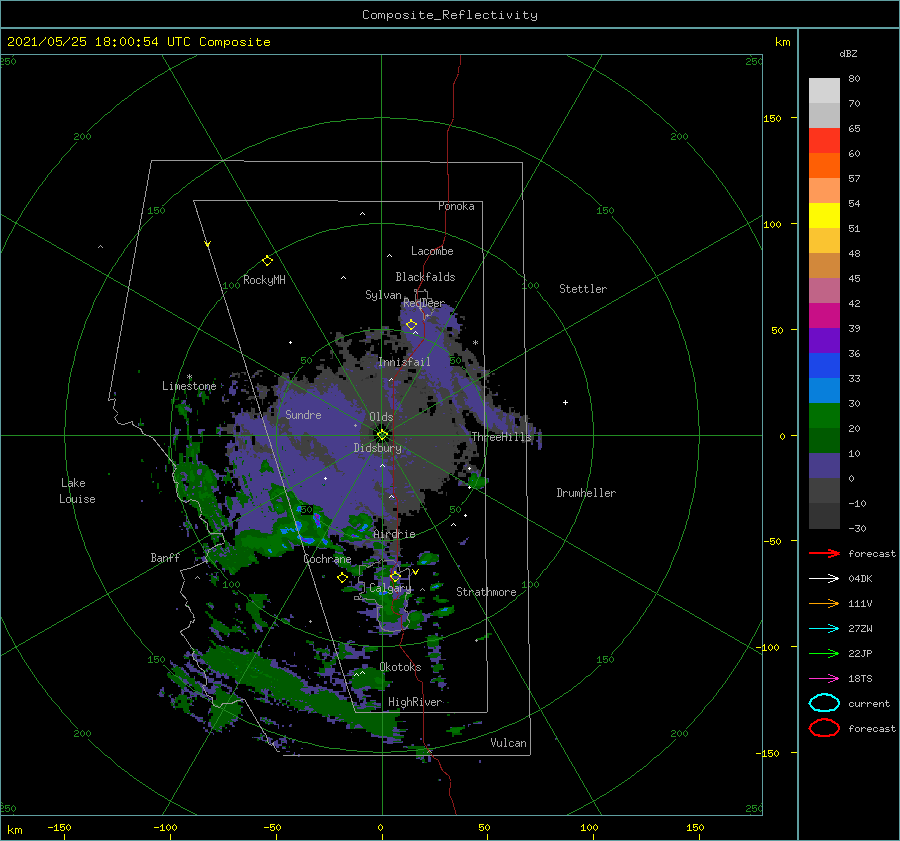Screen dimensions: 900x841
Task: Click the magenta 18TS arrow legend icon
Action: (x=824, y=679)
